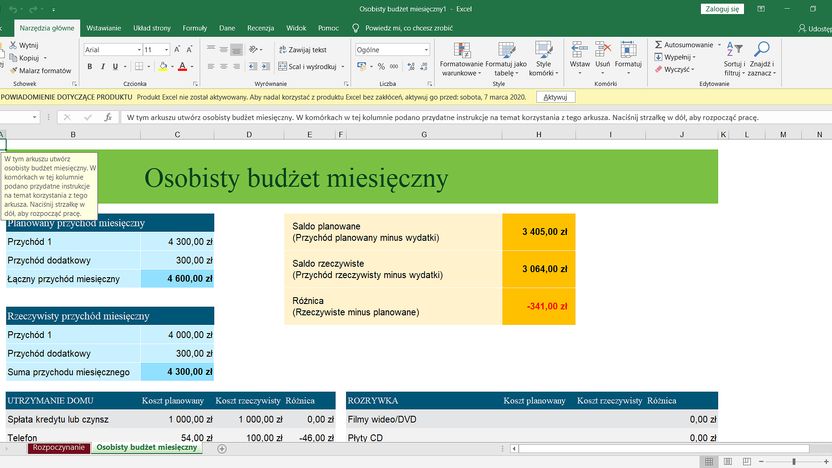
Task: Toggle underline formatting
Action: [x=115, y=66]
